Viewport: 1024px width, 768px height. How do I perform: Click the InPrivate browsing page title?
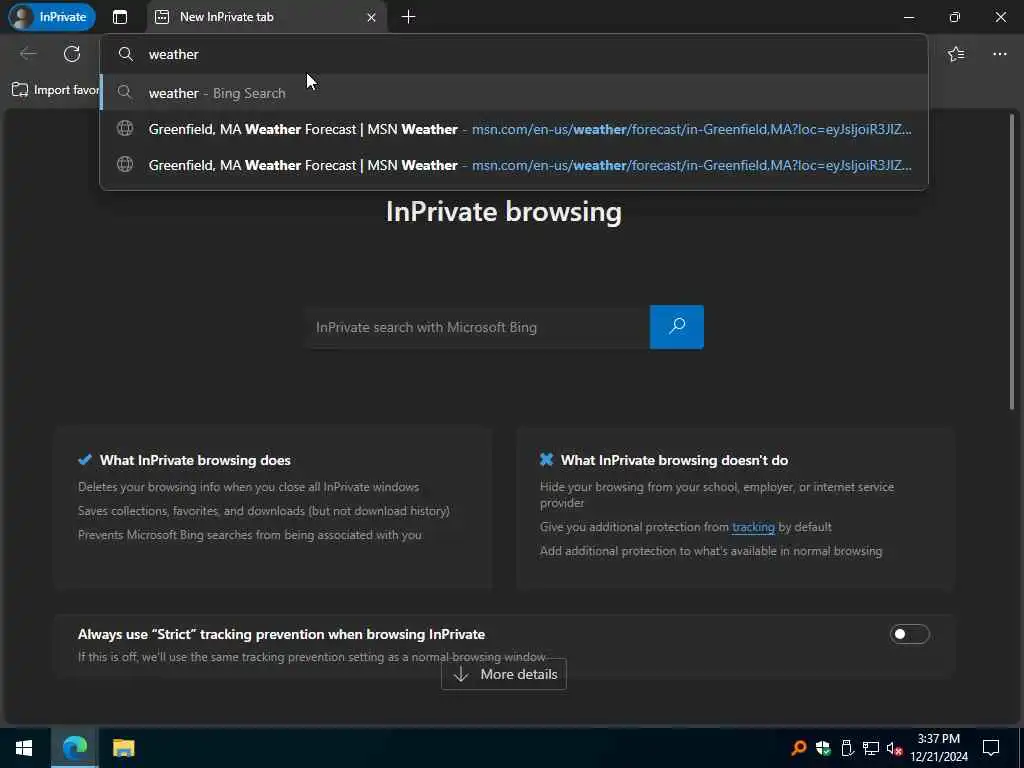[x=504, y=212]
